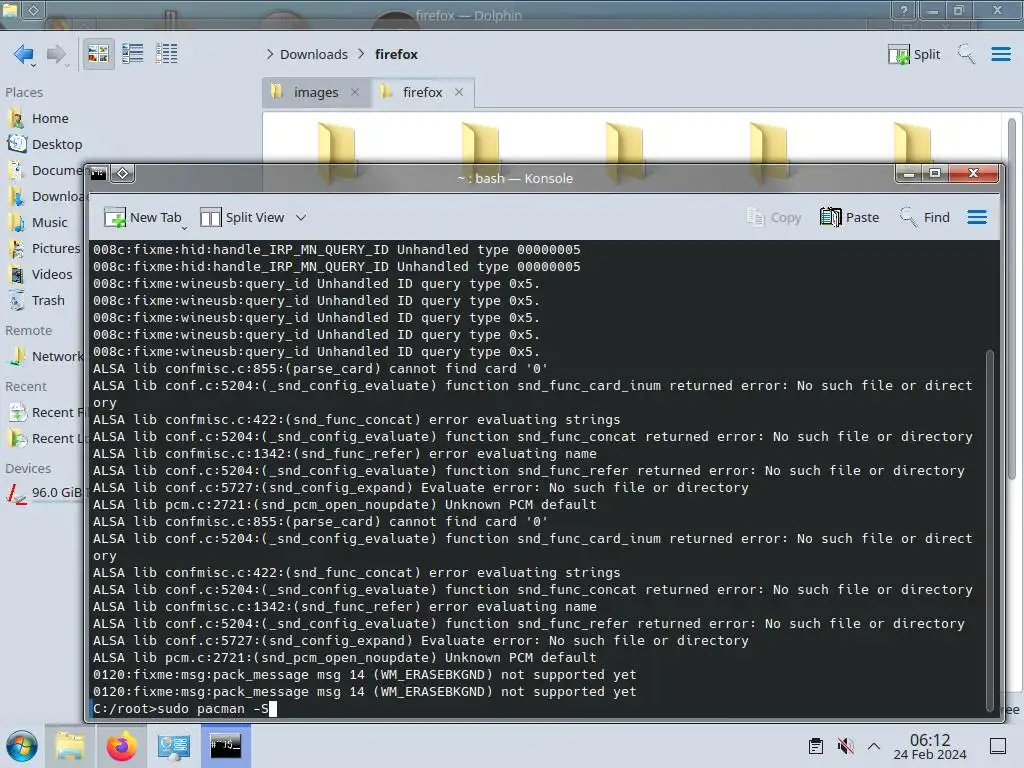Click Downloads in Dolphin breadcrumb

(314, 54)
